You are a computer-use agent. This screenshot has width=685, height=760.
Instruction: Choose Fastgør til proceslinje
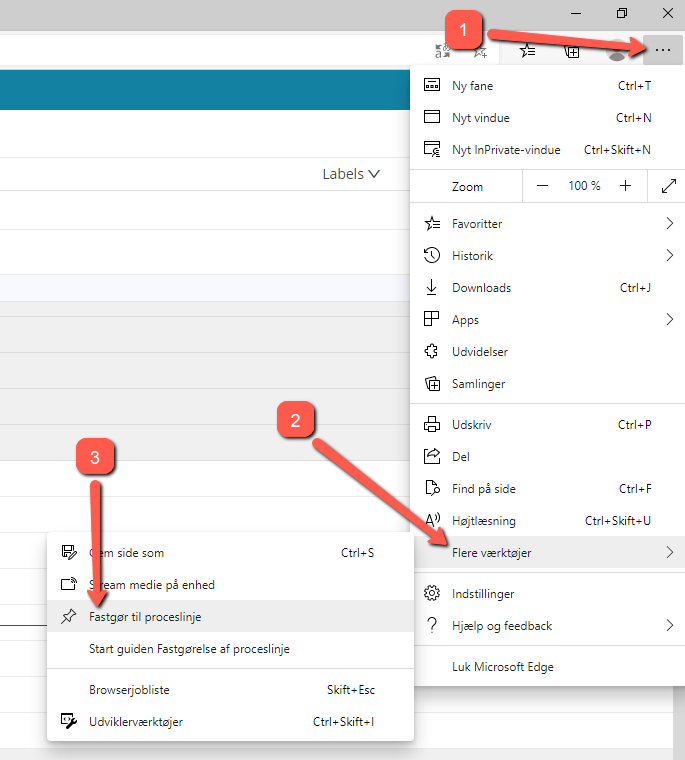click(230, 617)
